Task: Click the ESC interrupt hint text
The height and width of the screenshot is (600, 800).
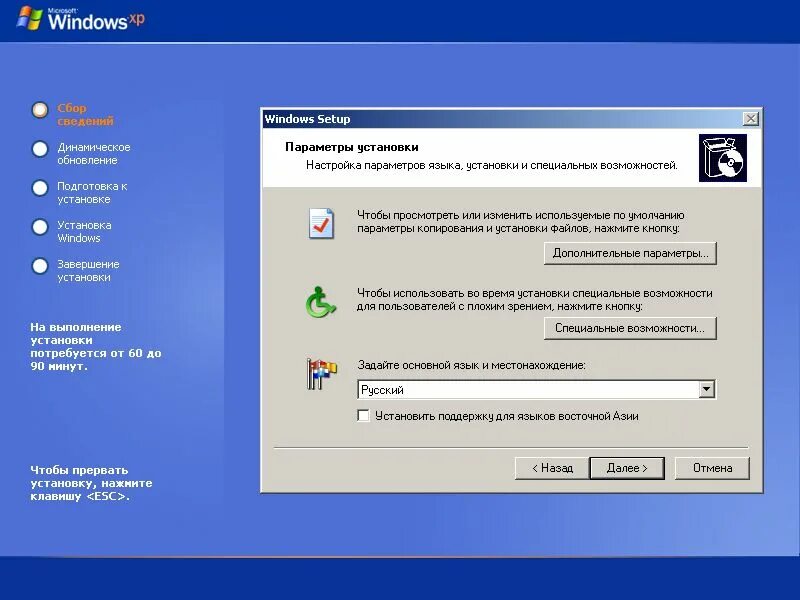Action: tap(91, 483)
